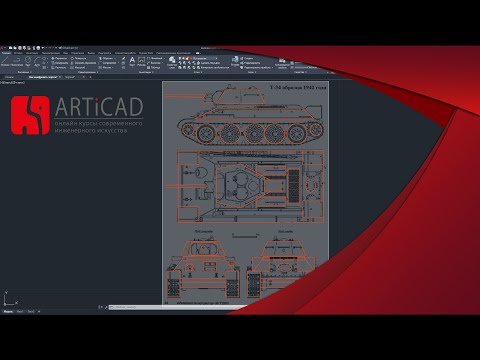This screenshot has width=480, height=360.
Task: Click the plus button for new drawing tab
Action: (90, 77)
